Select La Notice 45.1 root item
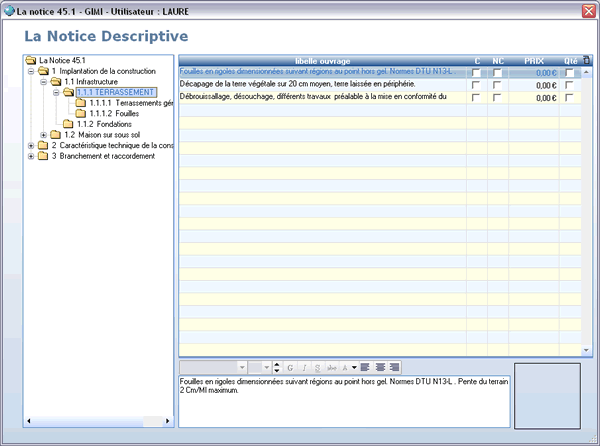600x446 pixels. pos(62,60)
